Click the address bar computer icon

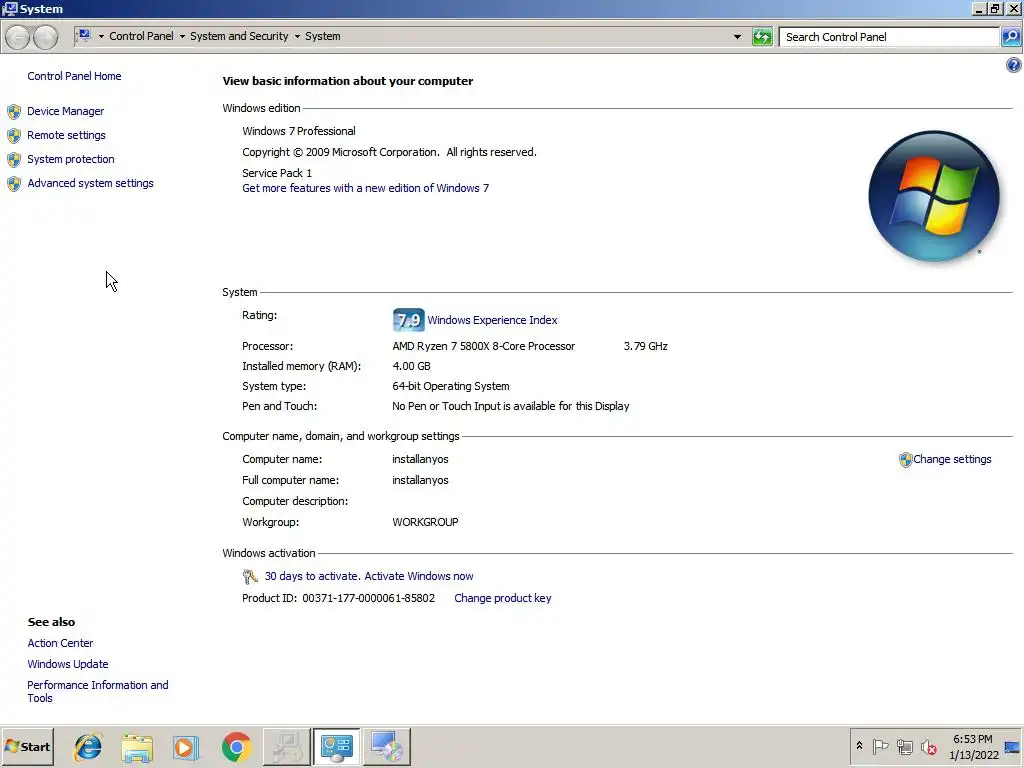click(84, 35)
